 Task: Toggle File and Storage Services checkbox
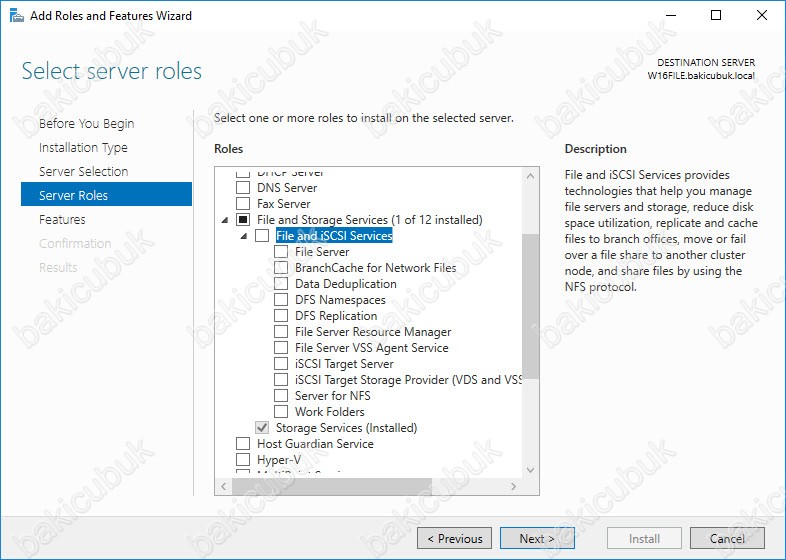pos(243,220)
